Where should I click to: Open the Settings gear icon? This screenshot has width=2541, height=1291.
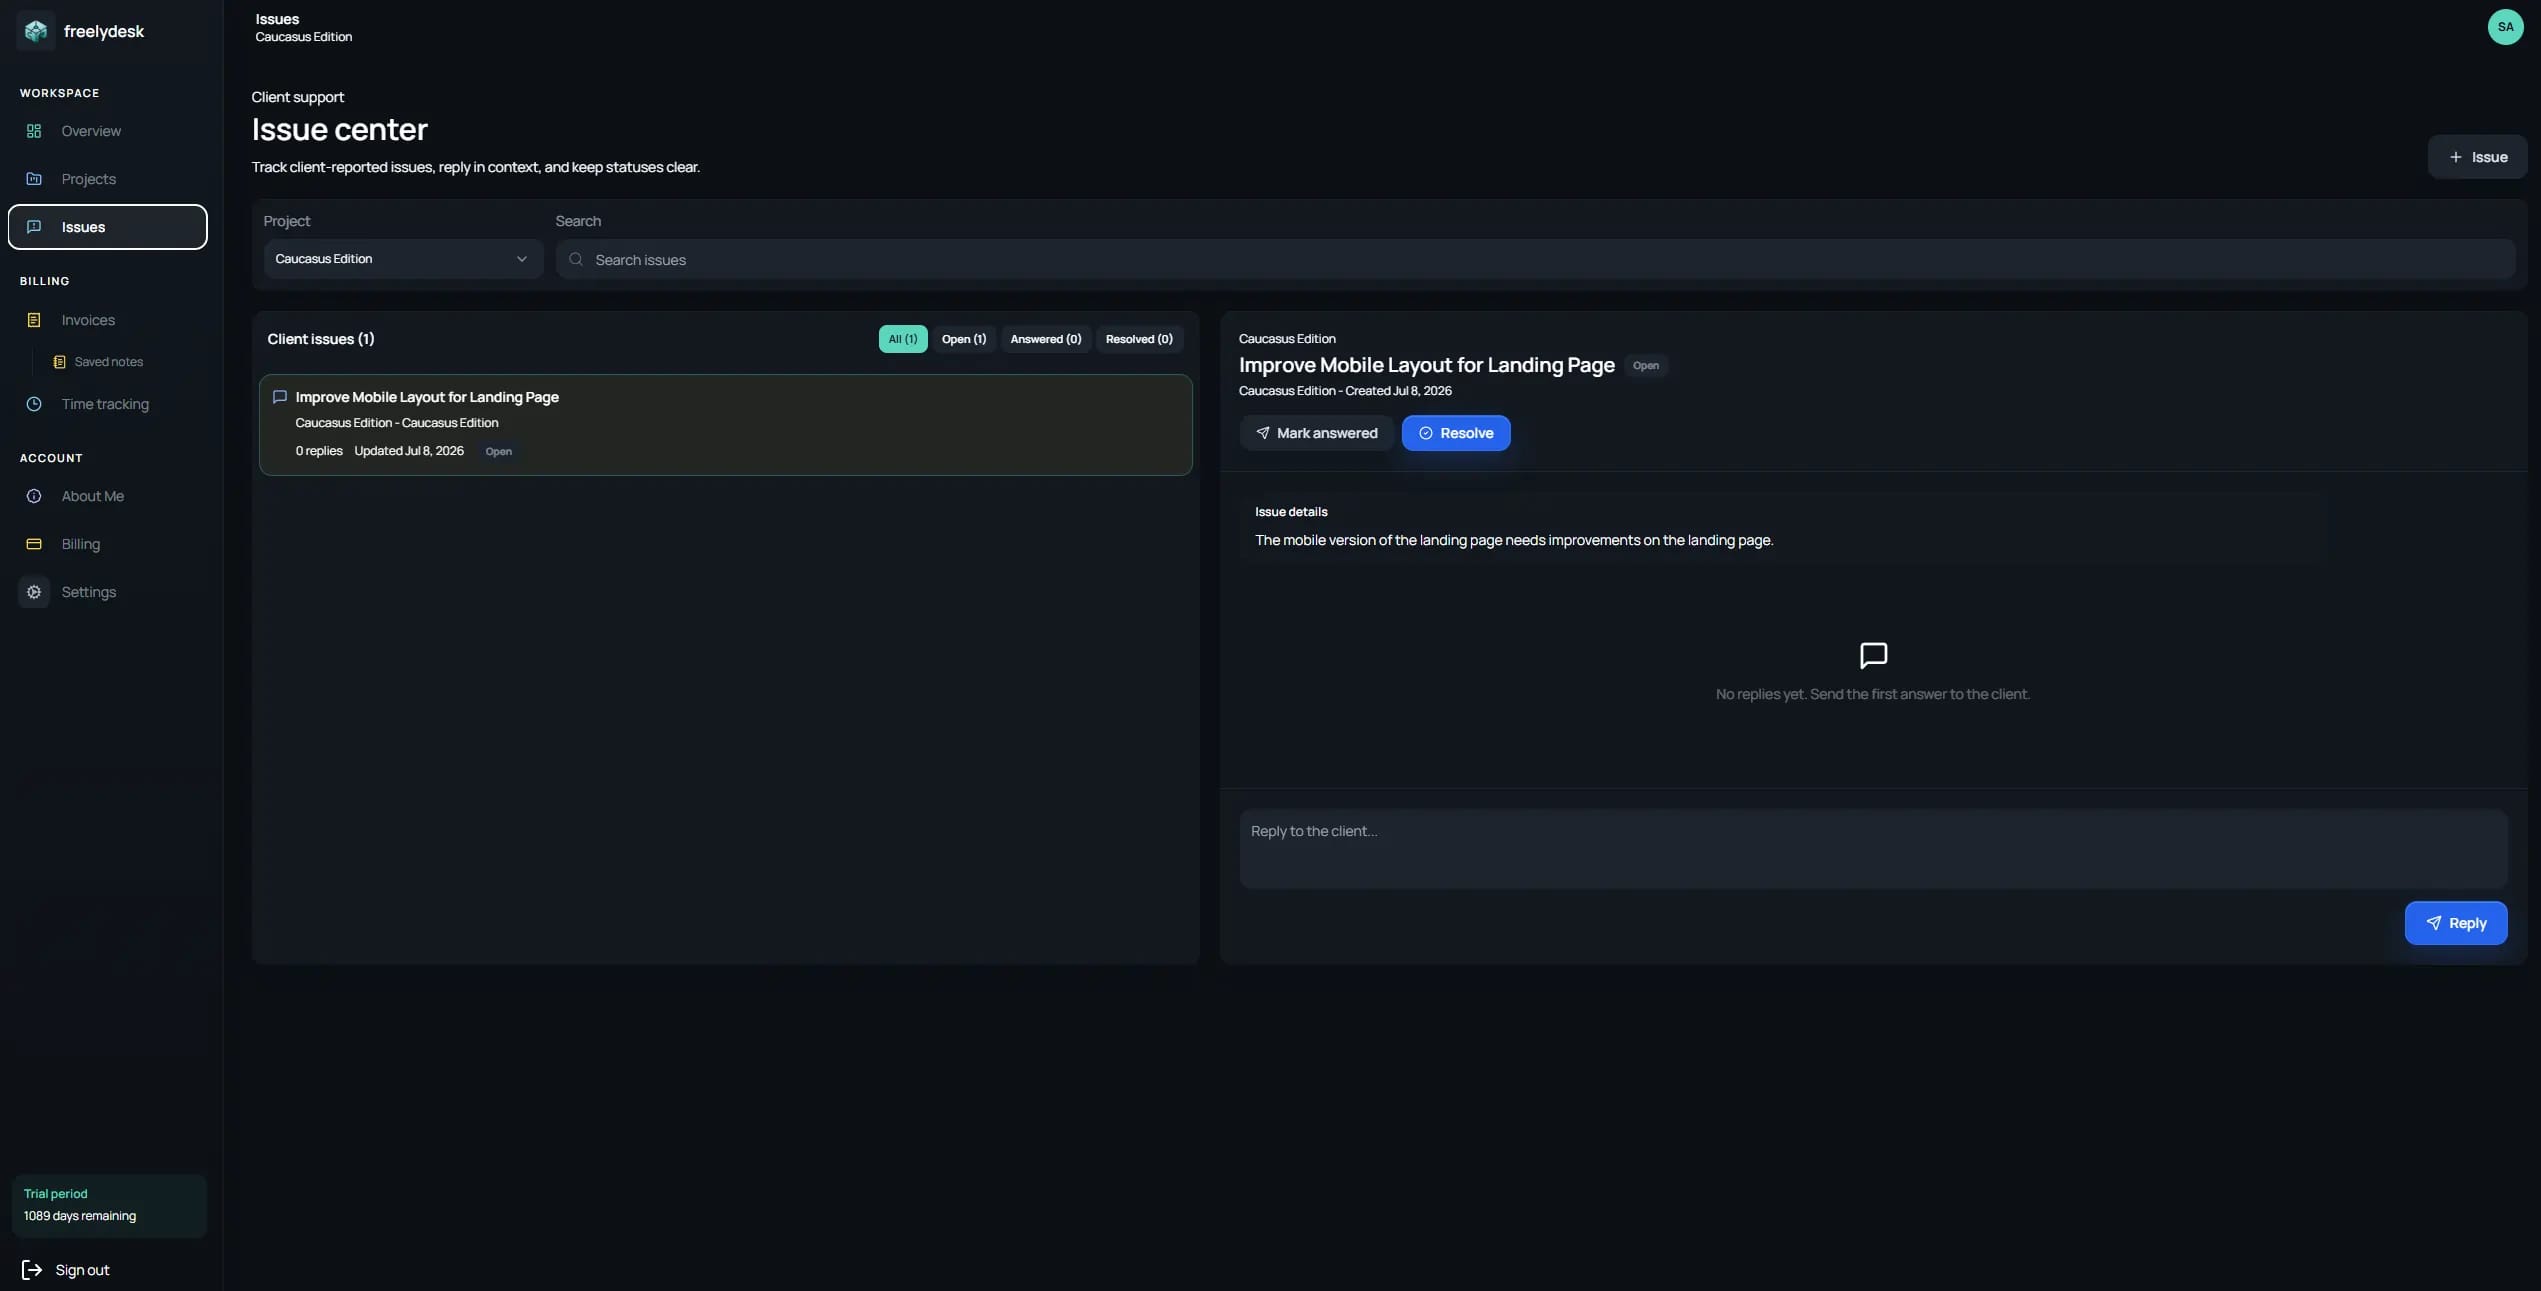[x=34, y=592]
